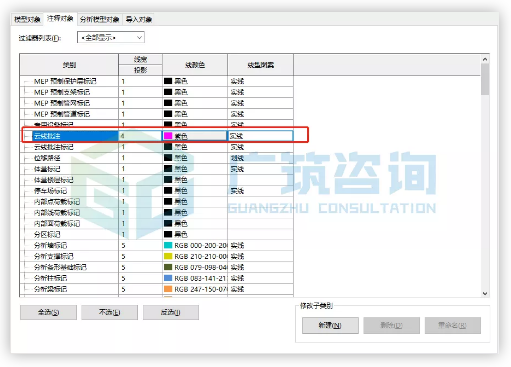Click the scrollbar down arrow of the table

485,293
